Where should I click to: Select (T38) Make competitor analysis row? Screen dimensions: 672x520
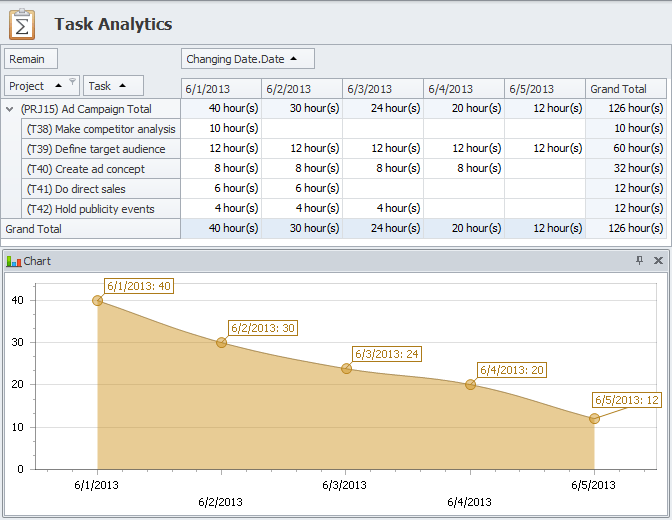tap(100, 129)
